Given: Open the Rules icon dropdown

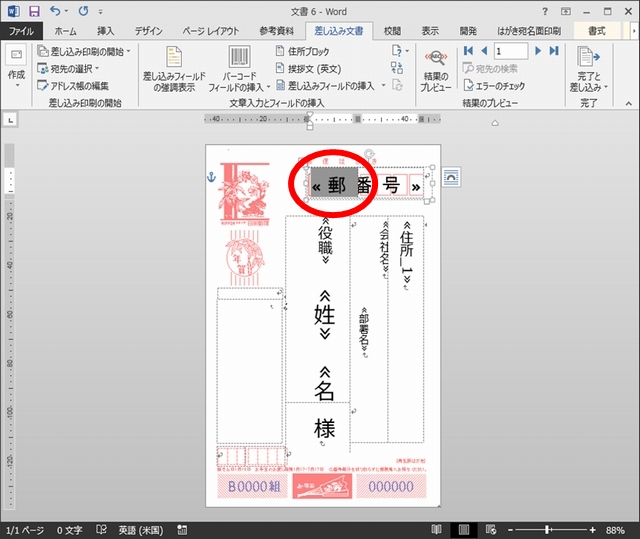Looking at the screenshot, I should 400,51.
